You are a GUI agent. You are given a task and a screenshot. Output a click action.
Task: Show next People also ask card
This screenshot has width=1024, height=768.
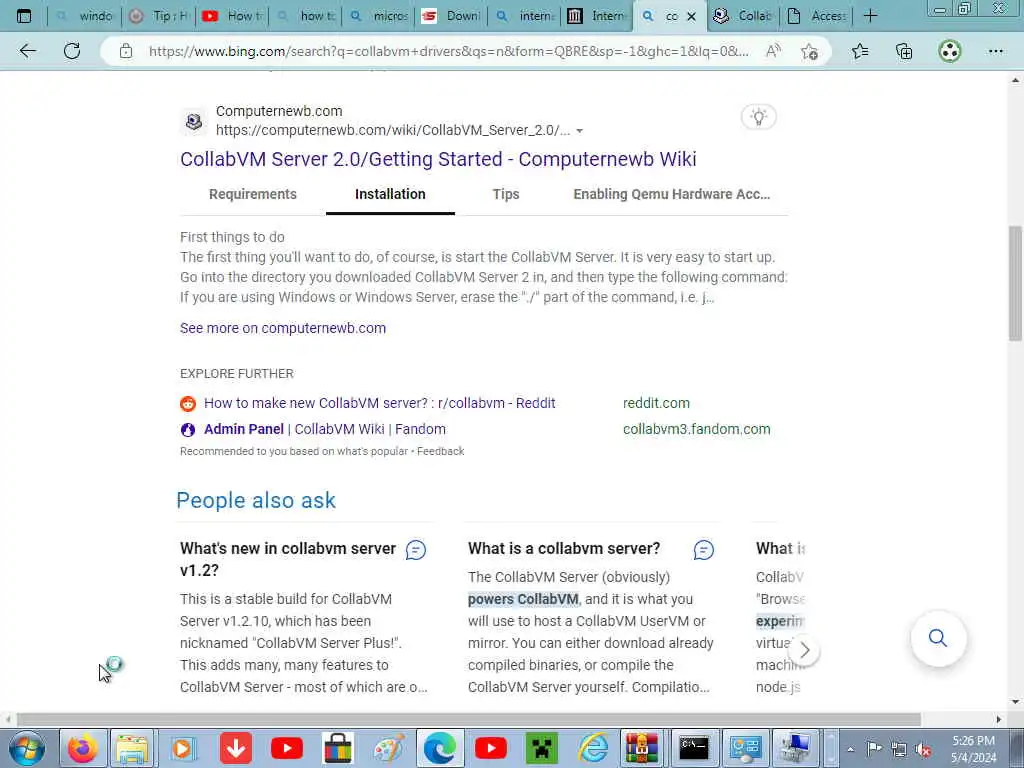click(804, 650)
